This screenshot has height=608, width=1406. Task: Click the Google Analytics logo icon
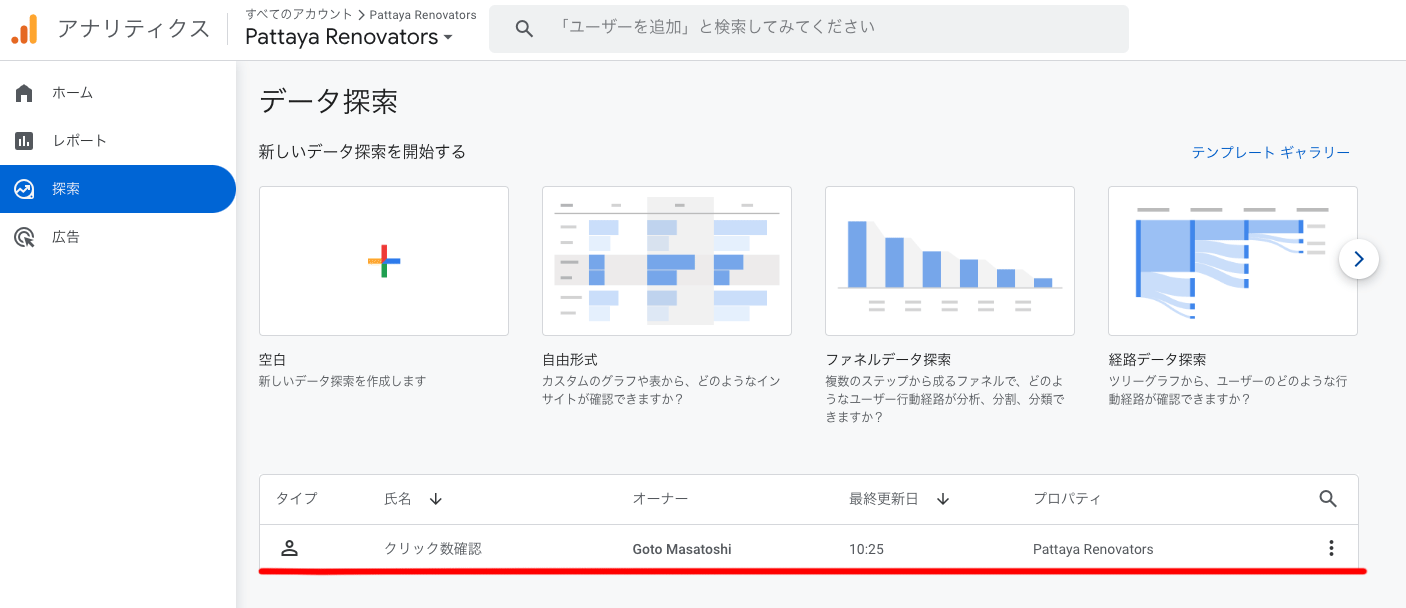click(25, 29)
